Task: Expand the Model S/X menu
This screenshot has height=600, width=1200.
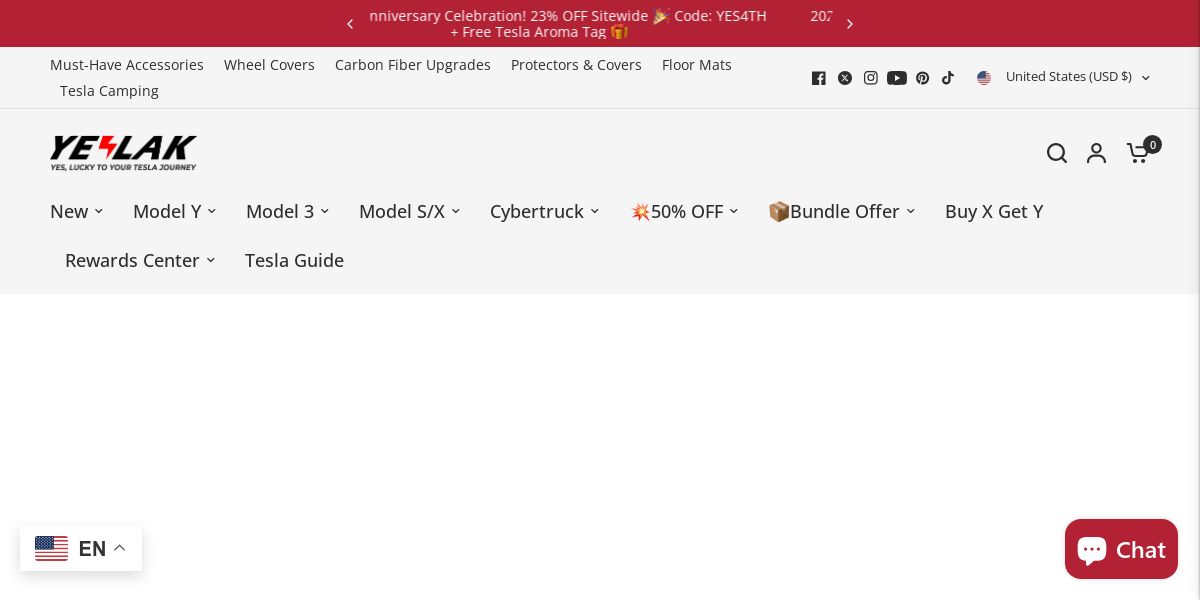Action: pos(410,211)
